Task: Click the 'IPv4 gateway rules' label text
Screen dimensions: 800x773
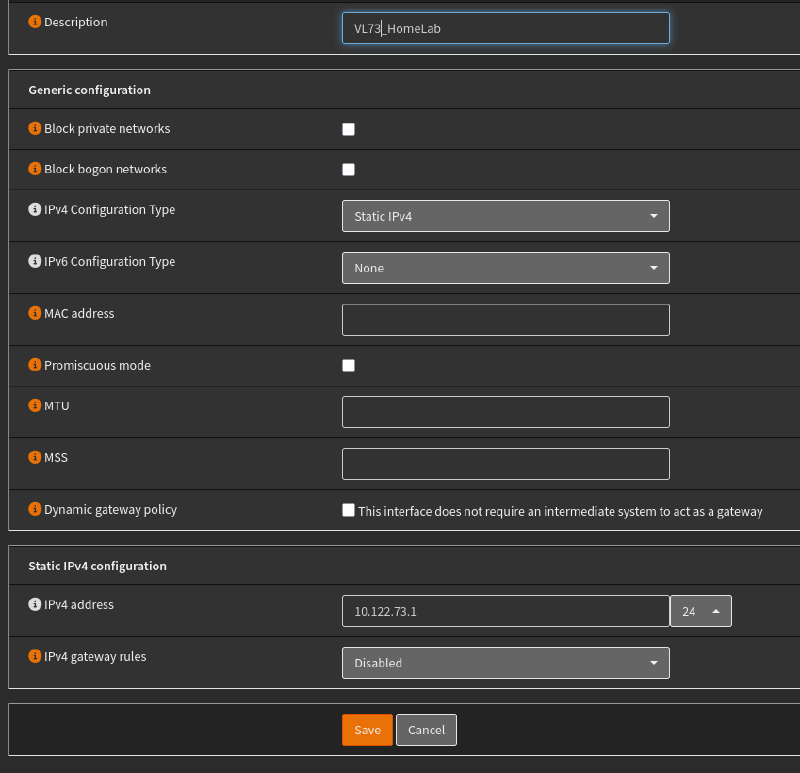Action: point(95,657)
